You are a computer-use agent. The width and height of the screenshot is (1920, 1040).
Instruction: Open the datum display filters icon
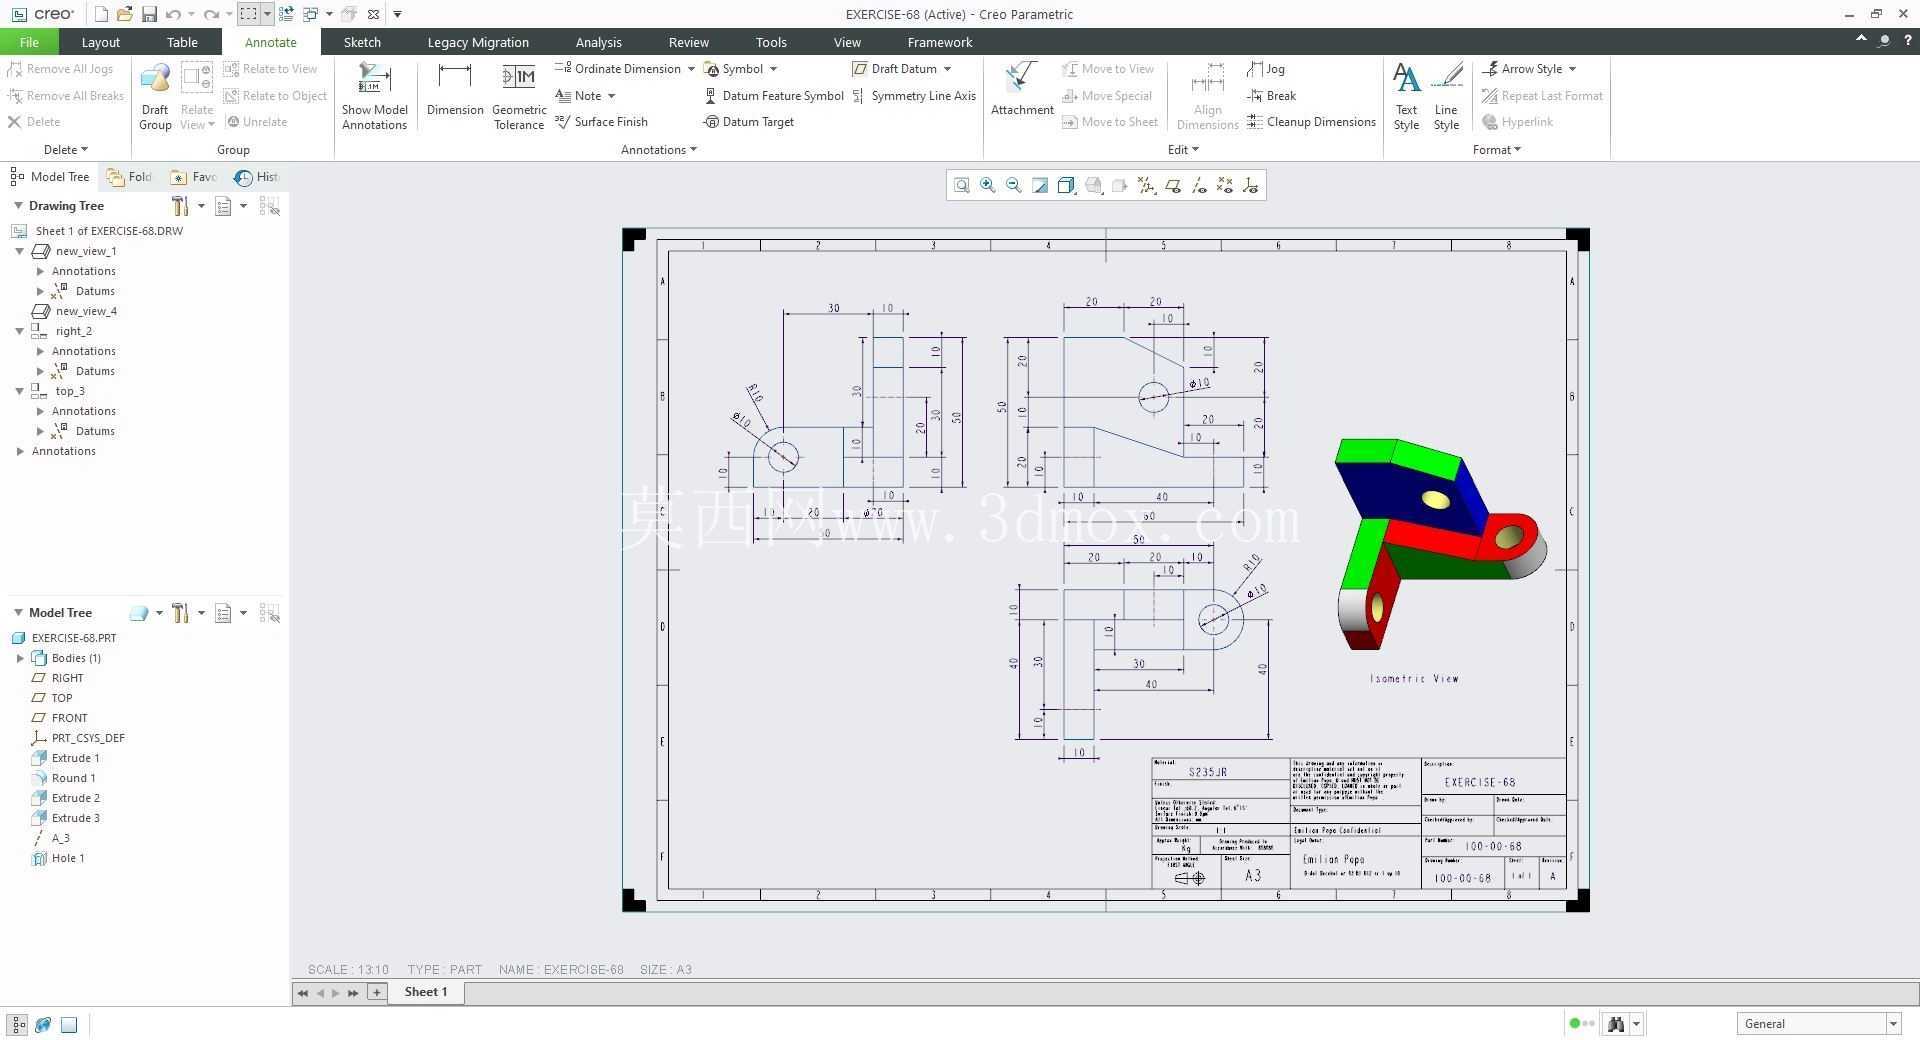1146,185
